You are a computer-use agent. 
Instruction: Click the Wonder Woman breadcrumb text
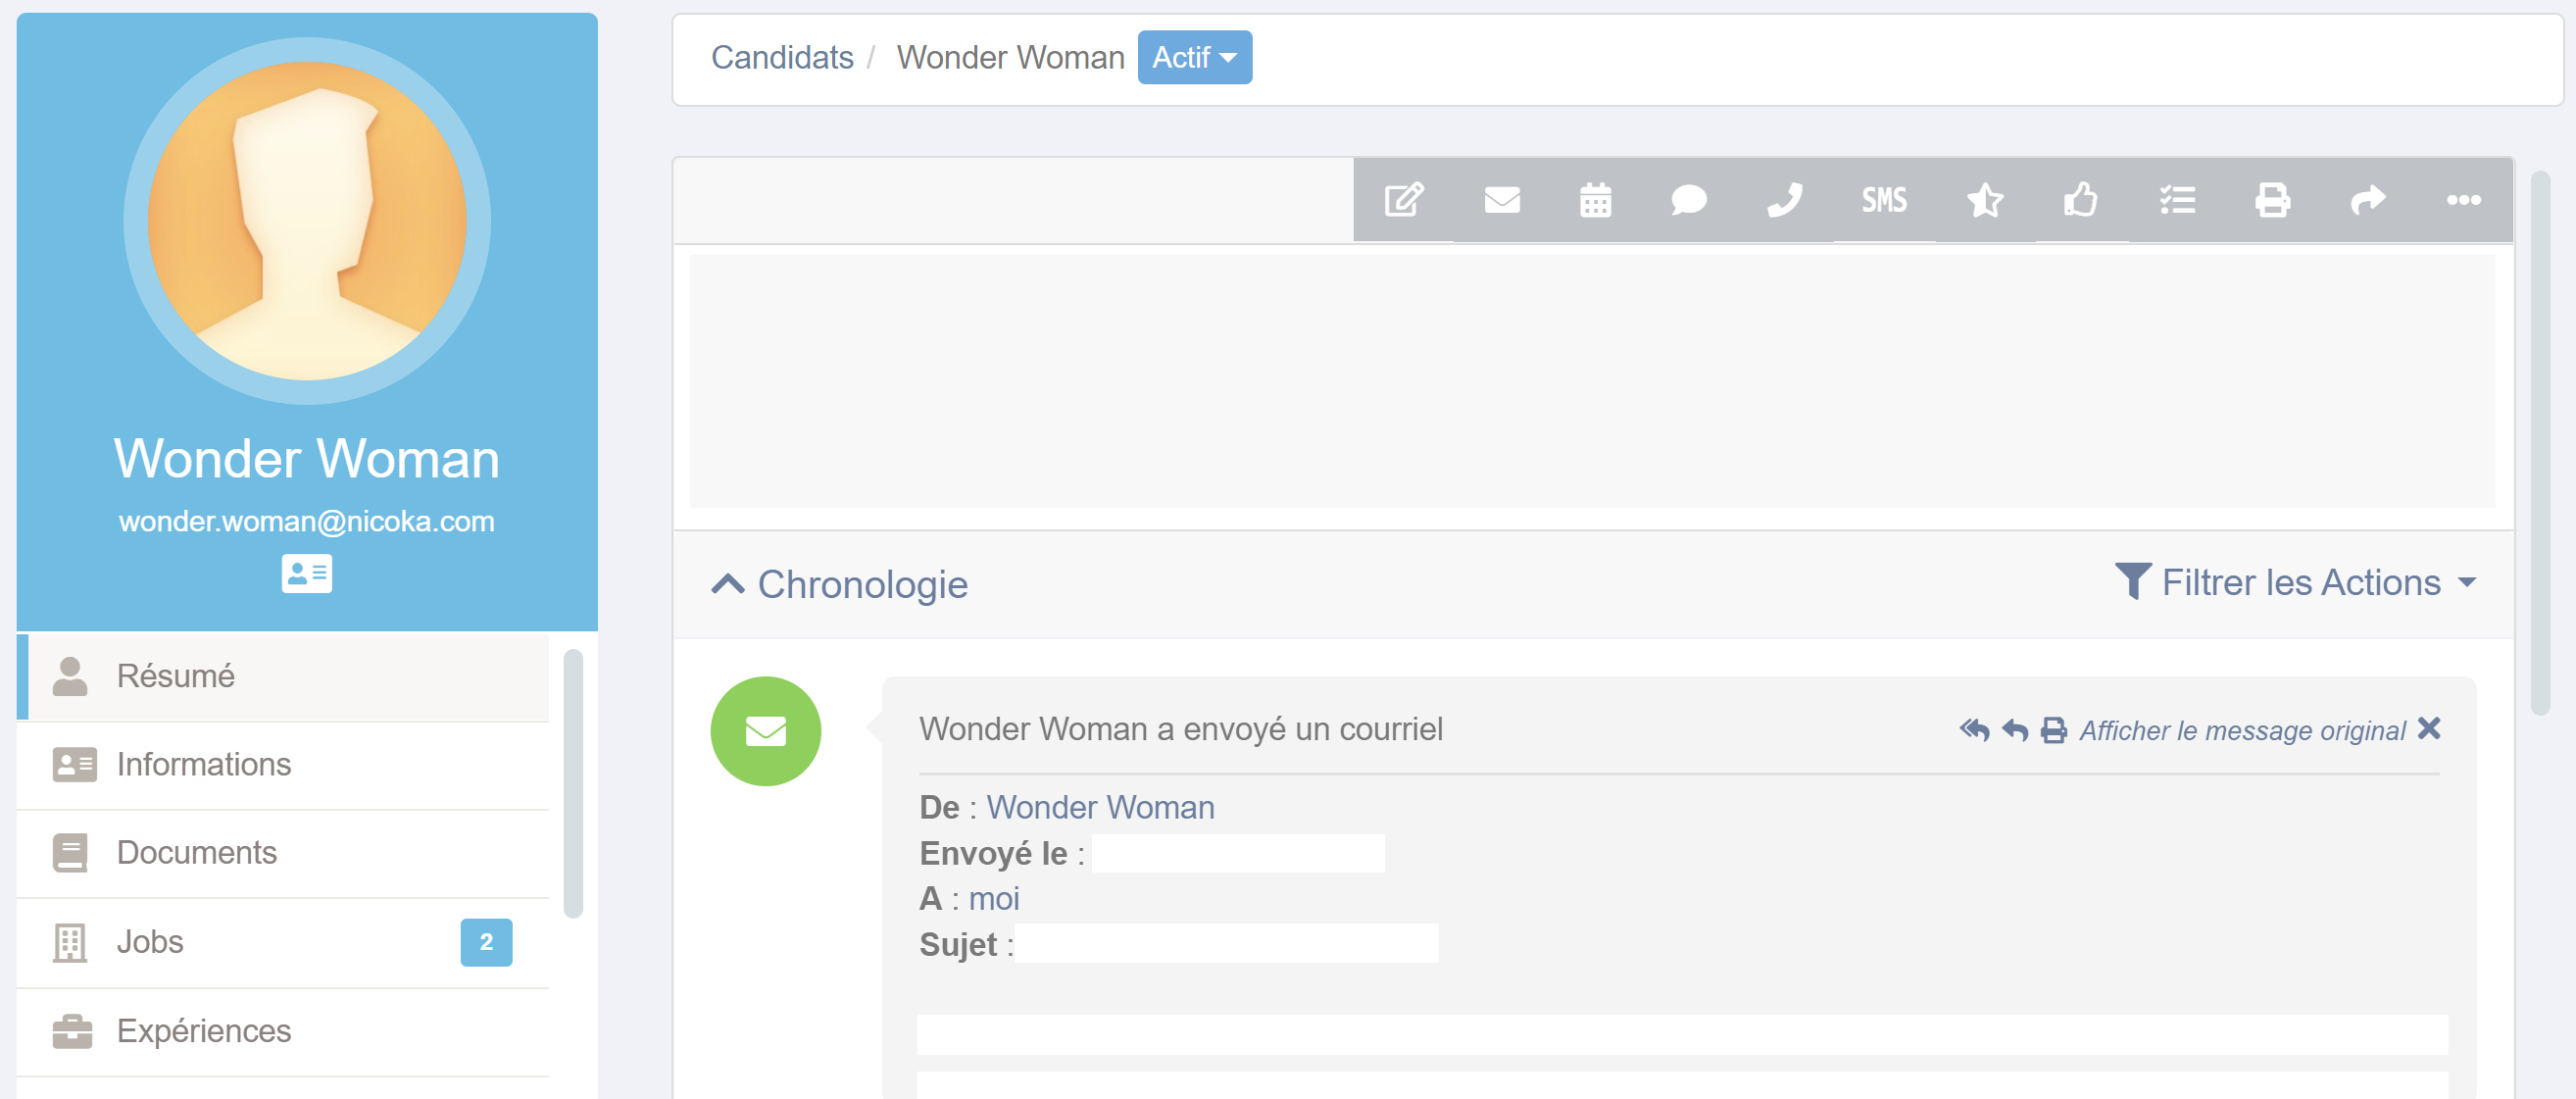[x=1010, y=57]
